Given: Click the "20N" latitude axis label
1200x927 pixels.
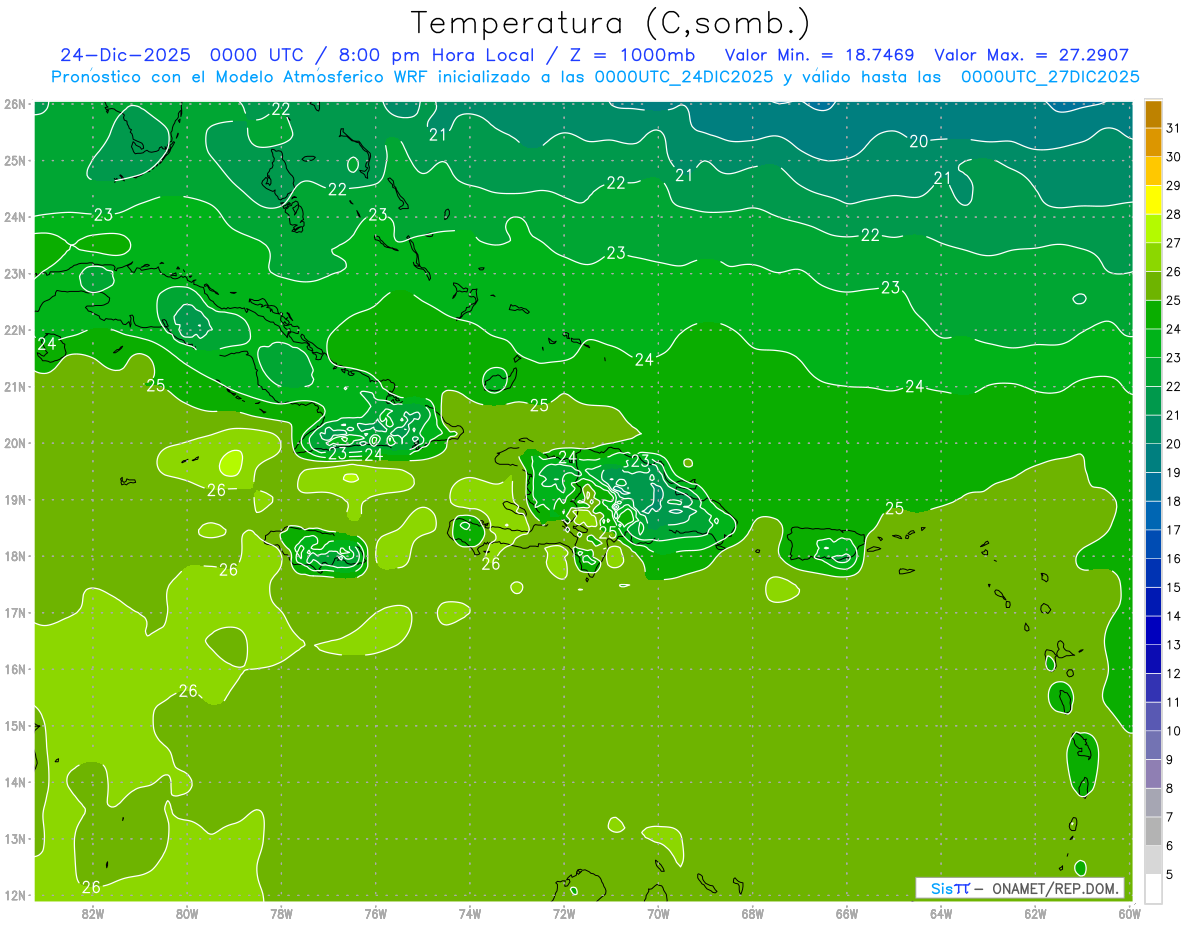Looking at the screenshot, I should click(x=14, y=443).
